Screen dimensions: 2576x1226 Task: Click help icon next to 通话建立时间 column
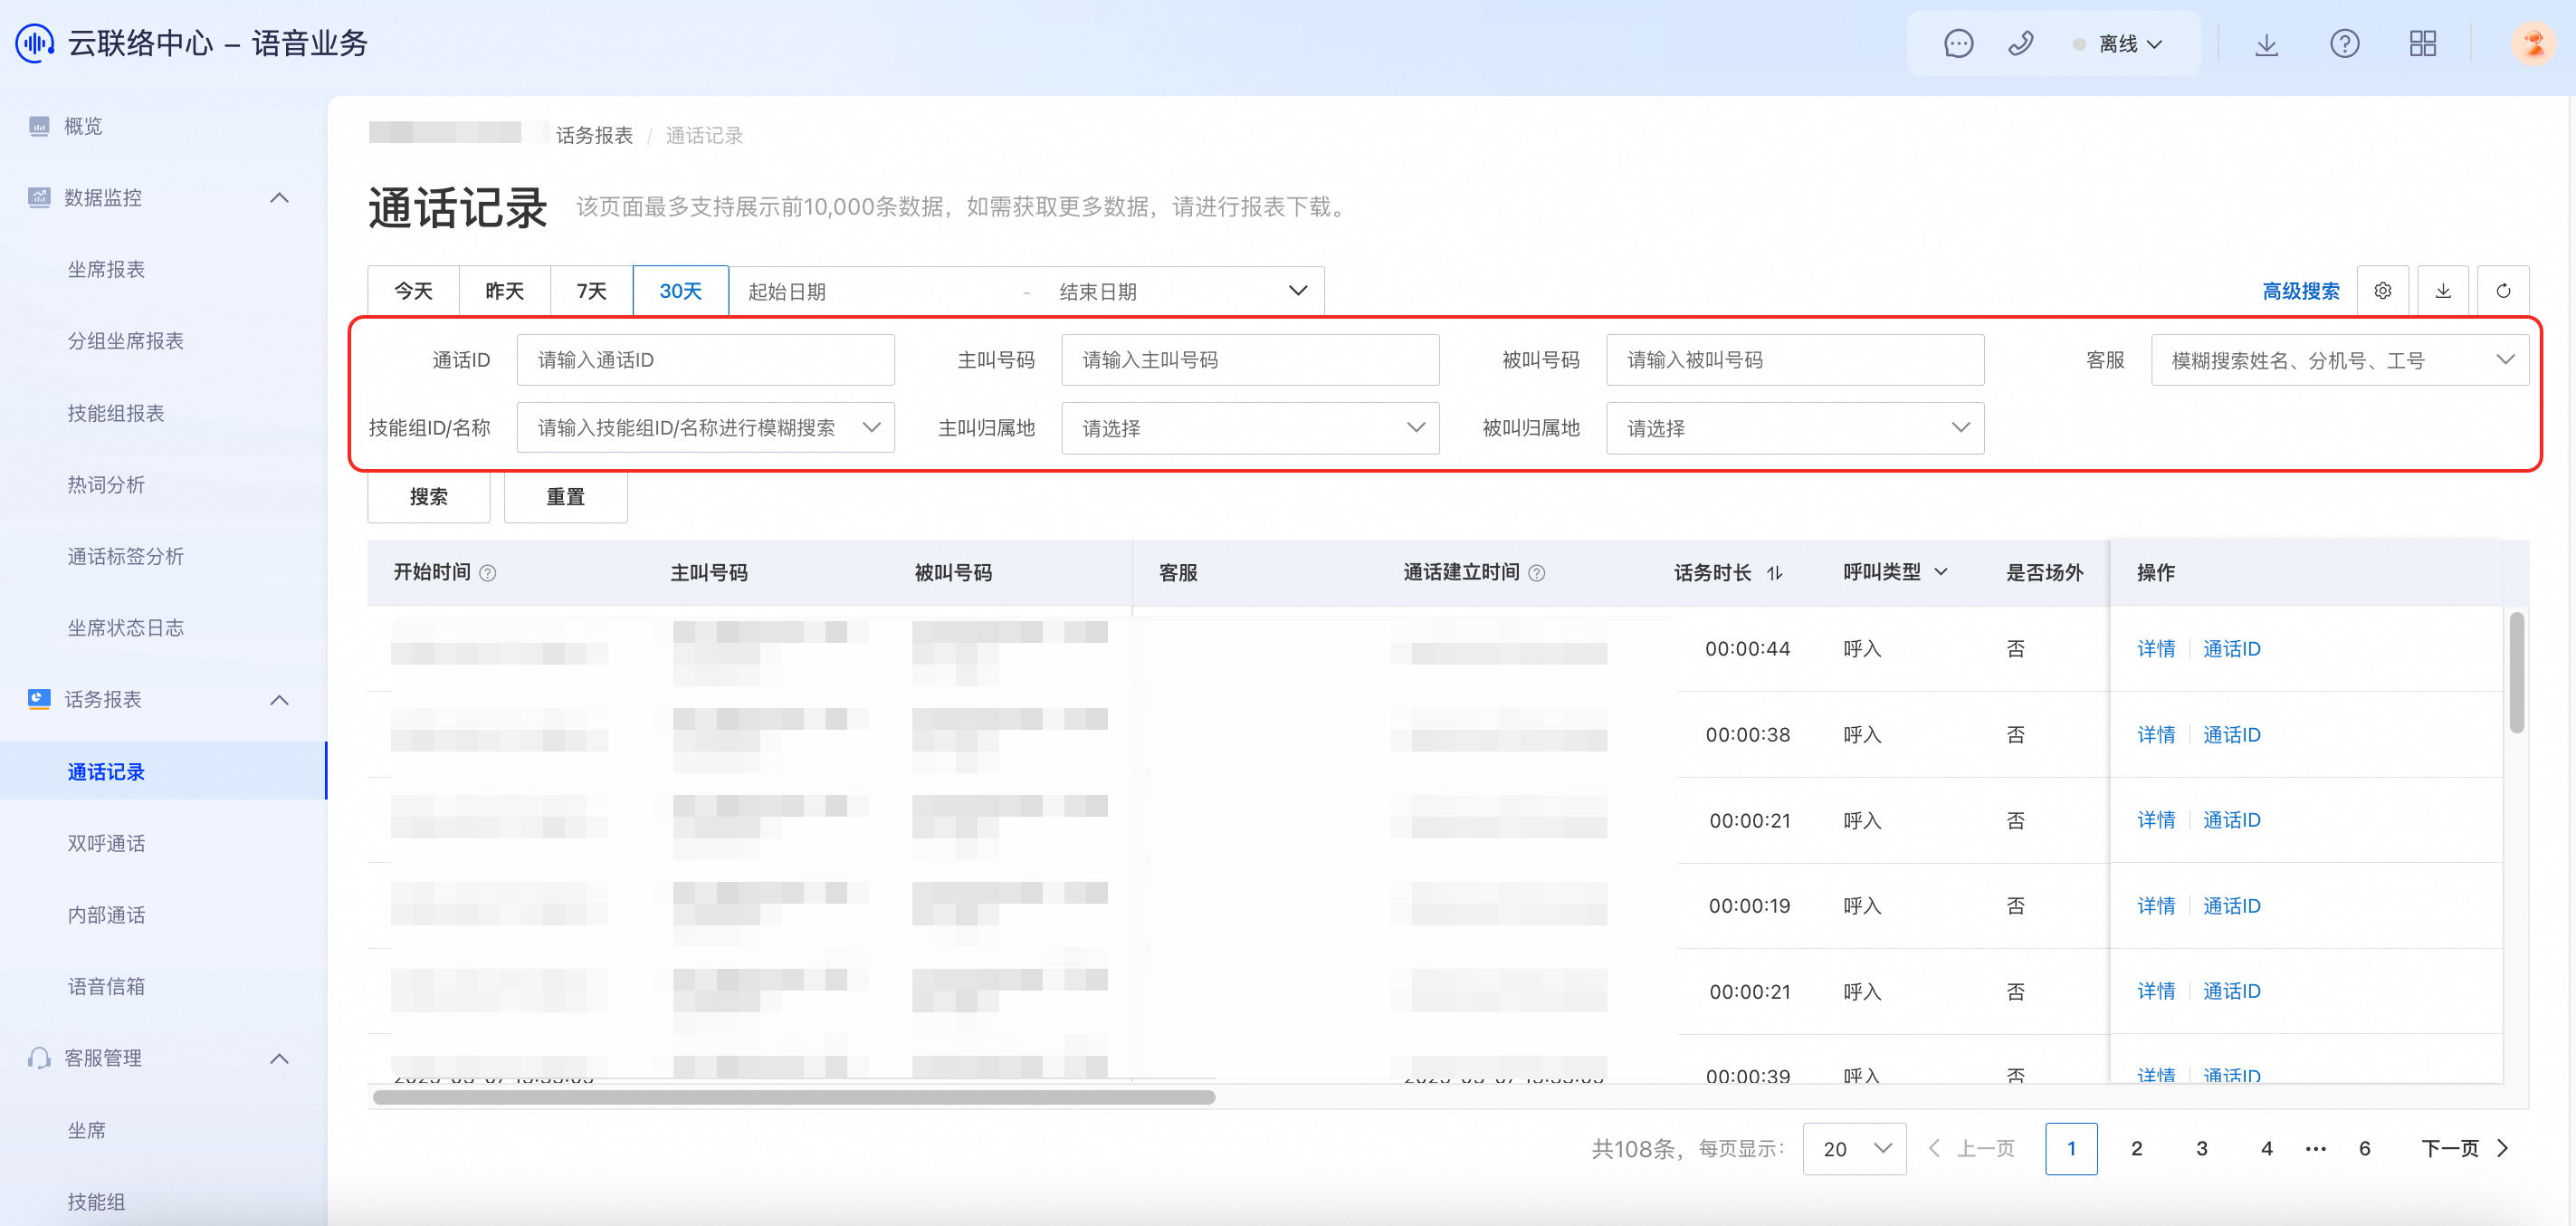point(1537,573)
